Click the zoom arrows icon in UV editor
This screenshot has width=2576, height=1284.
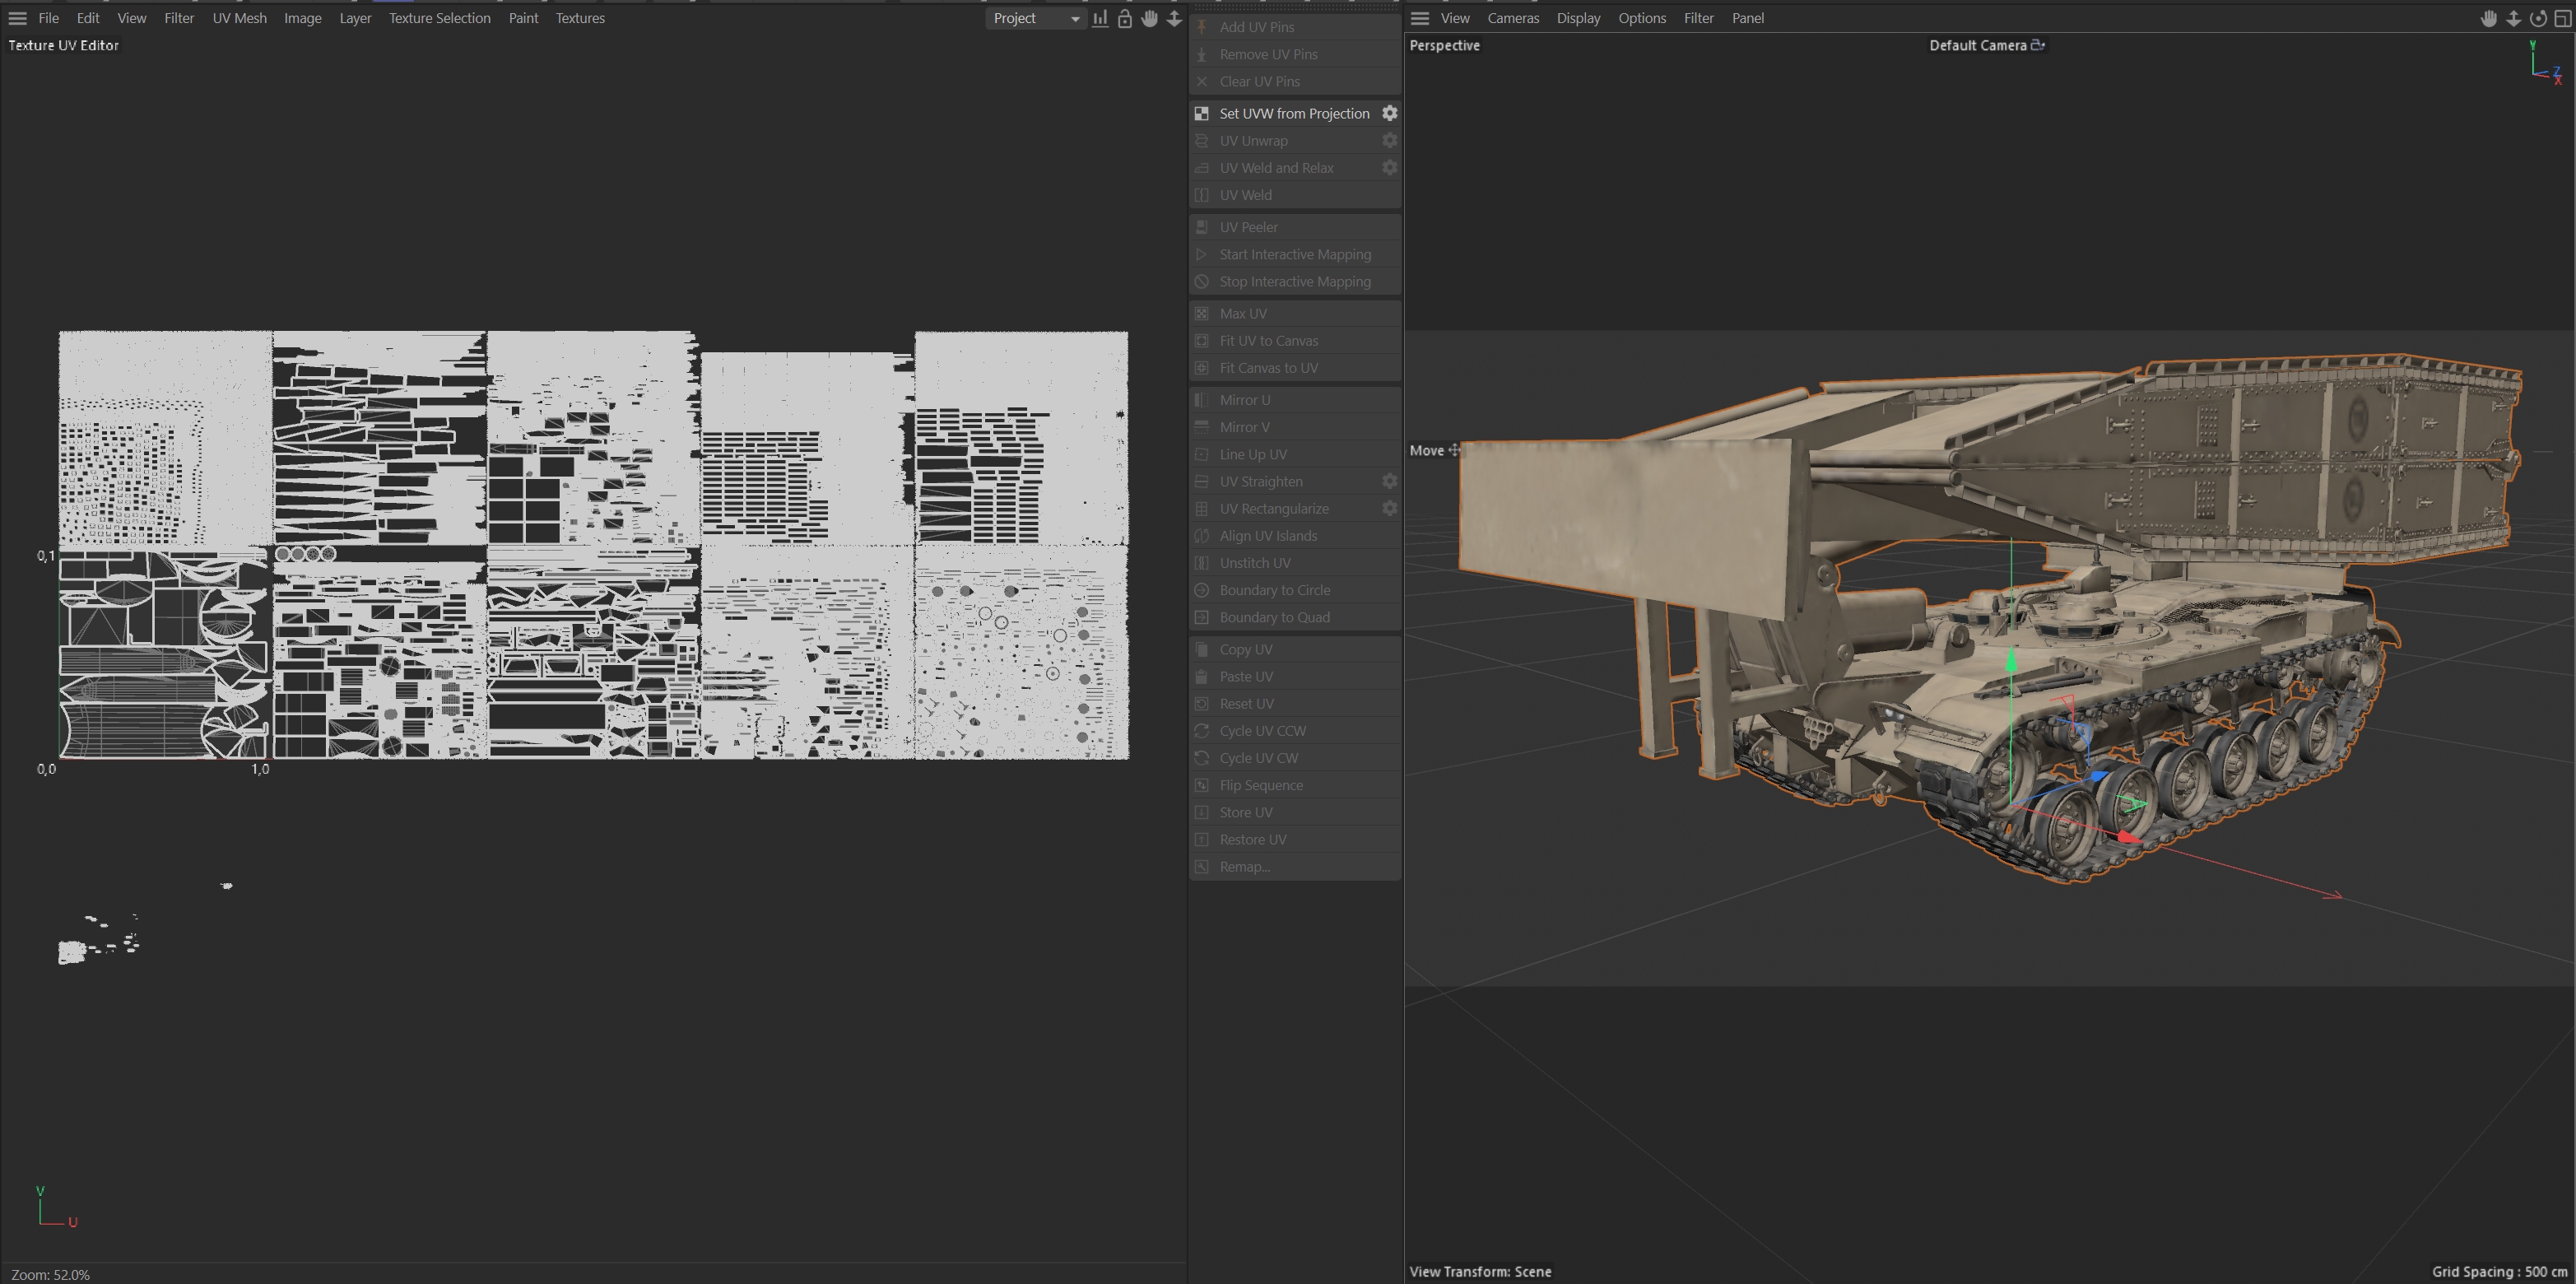(x=1174, y=18)
